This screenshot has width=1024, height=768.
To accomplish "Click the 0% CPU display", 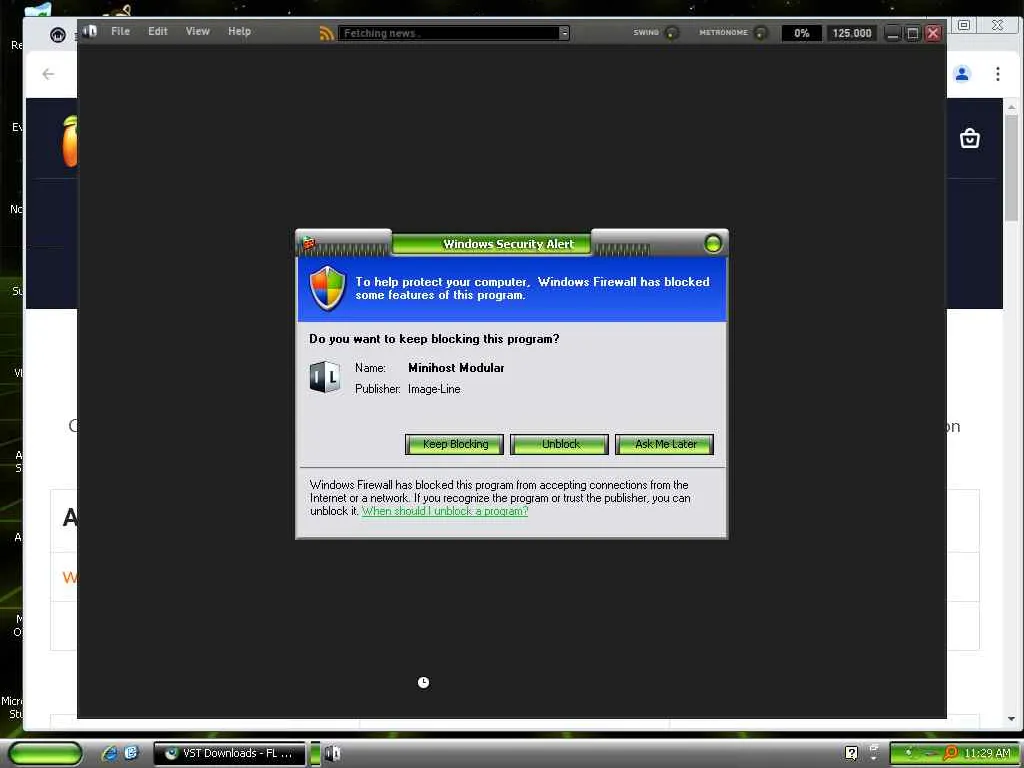I will [x=801, y=33].
